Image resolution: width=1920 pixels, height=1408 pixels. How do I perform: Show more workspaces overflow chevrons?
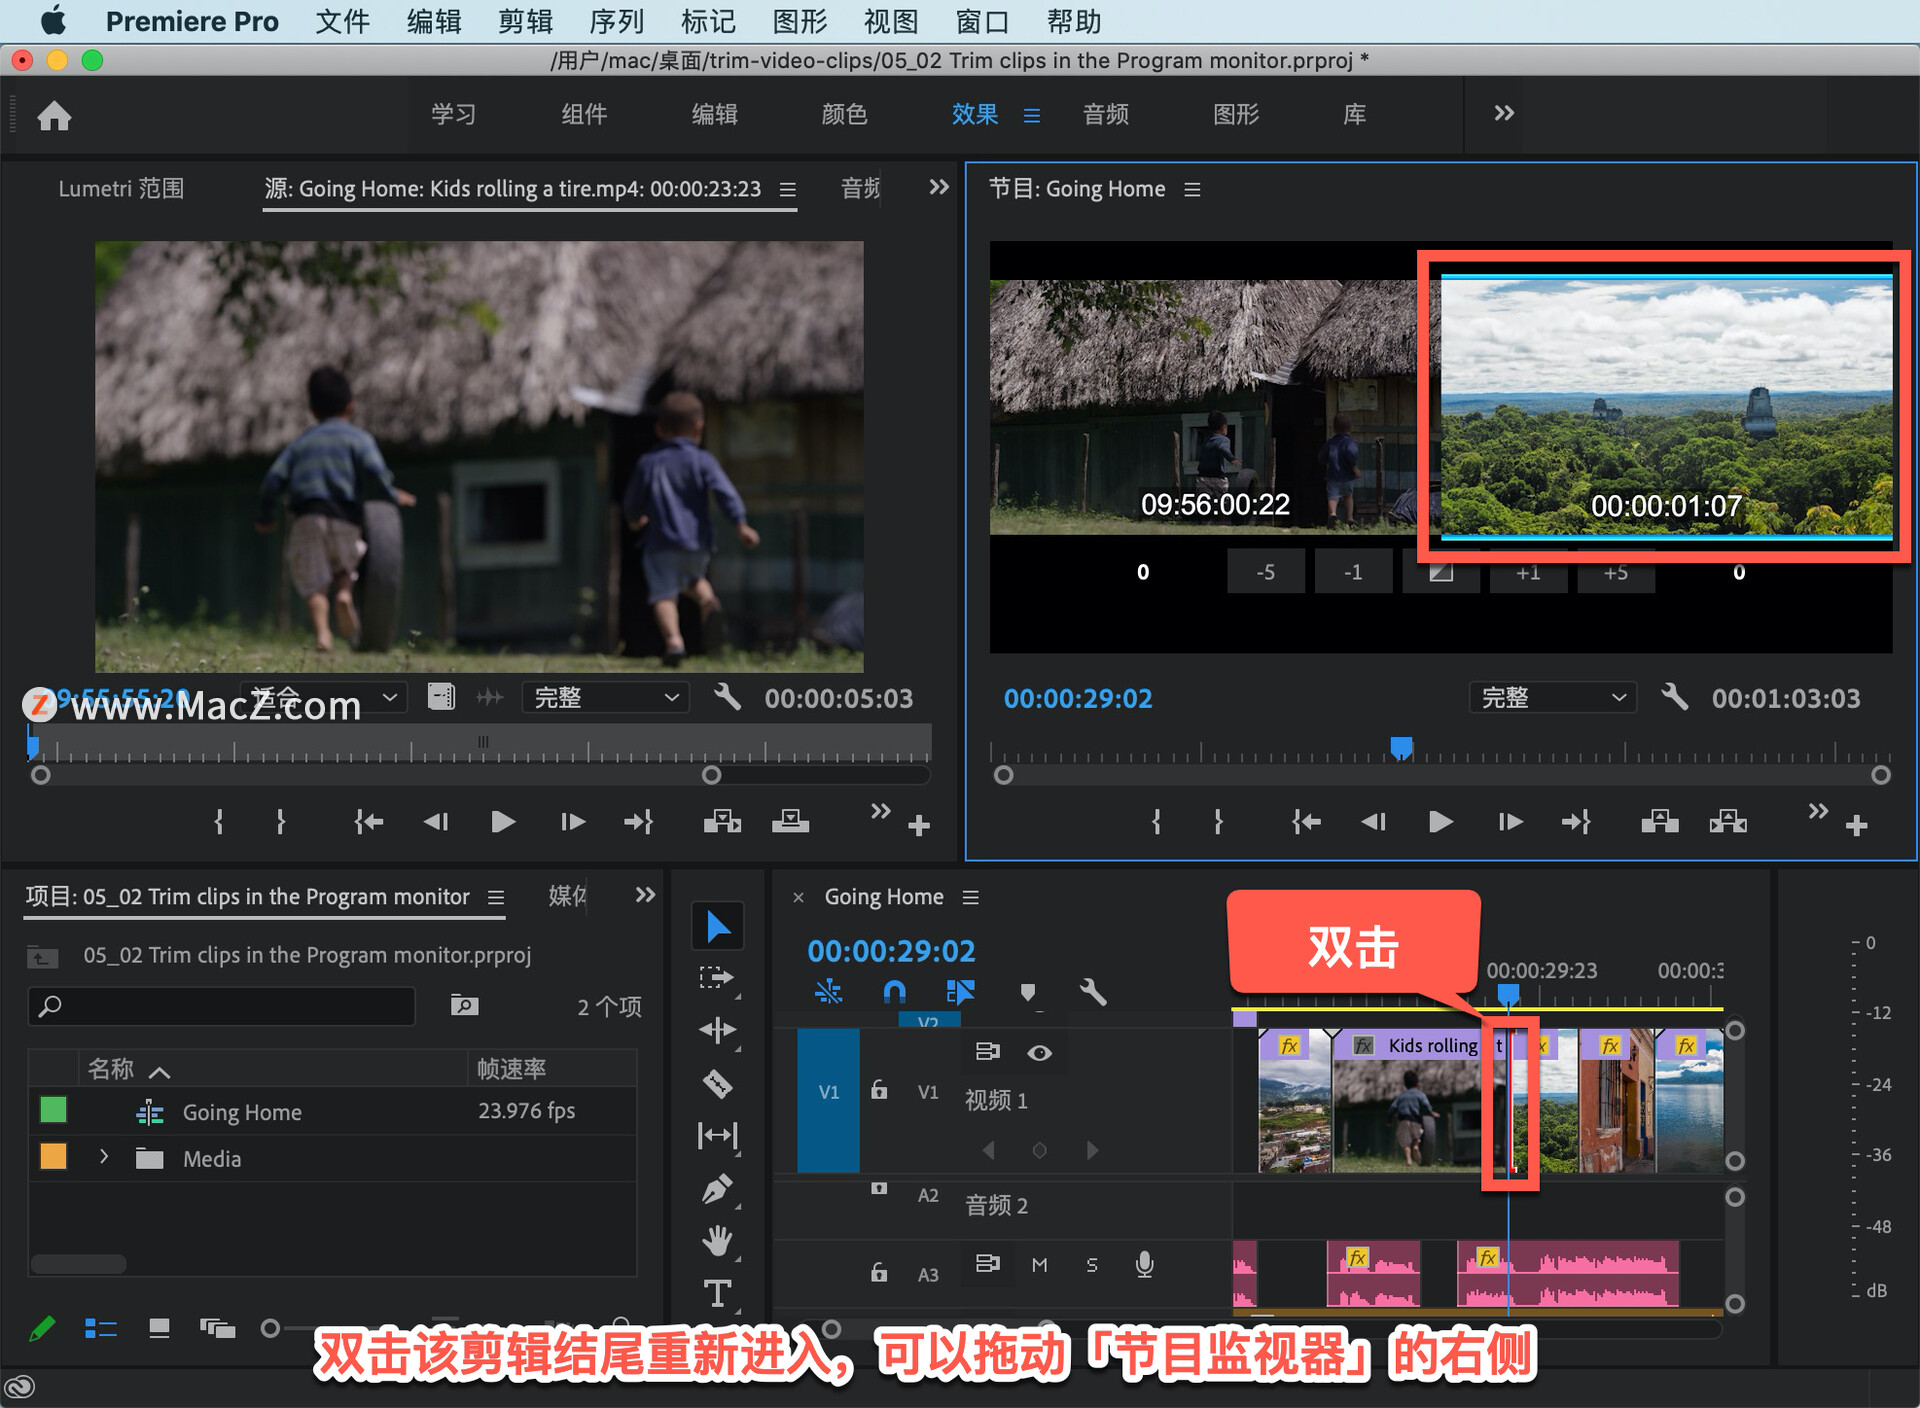coord(1503,114)
